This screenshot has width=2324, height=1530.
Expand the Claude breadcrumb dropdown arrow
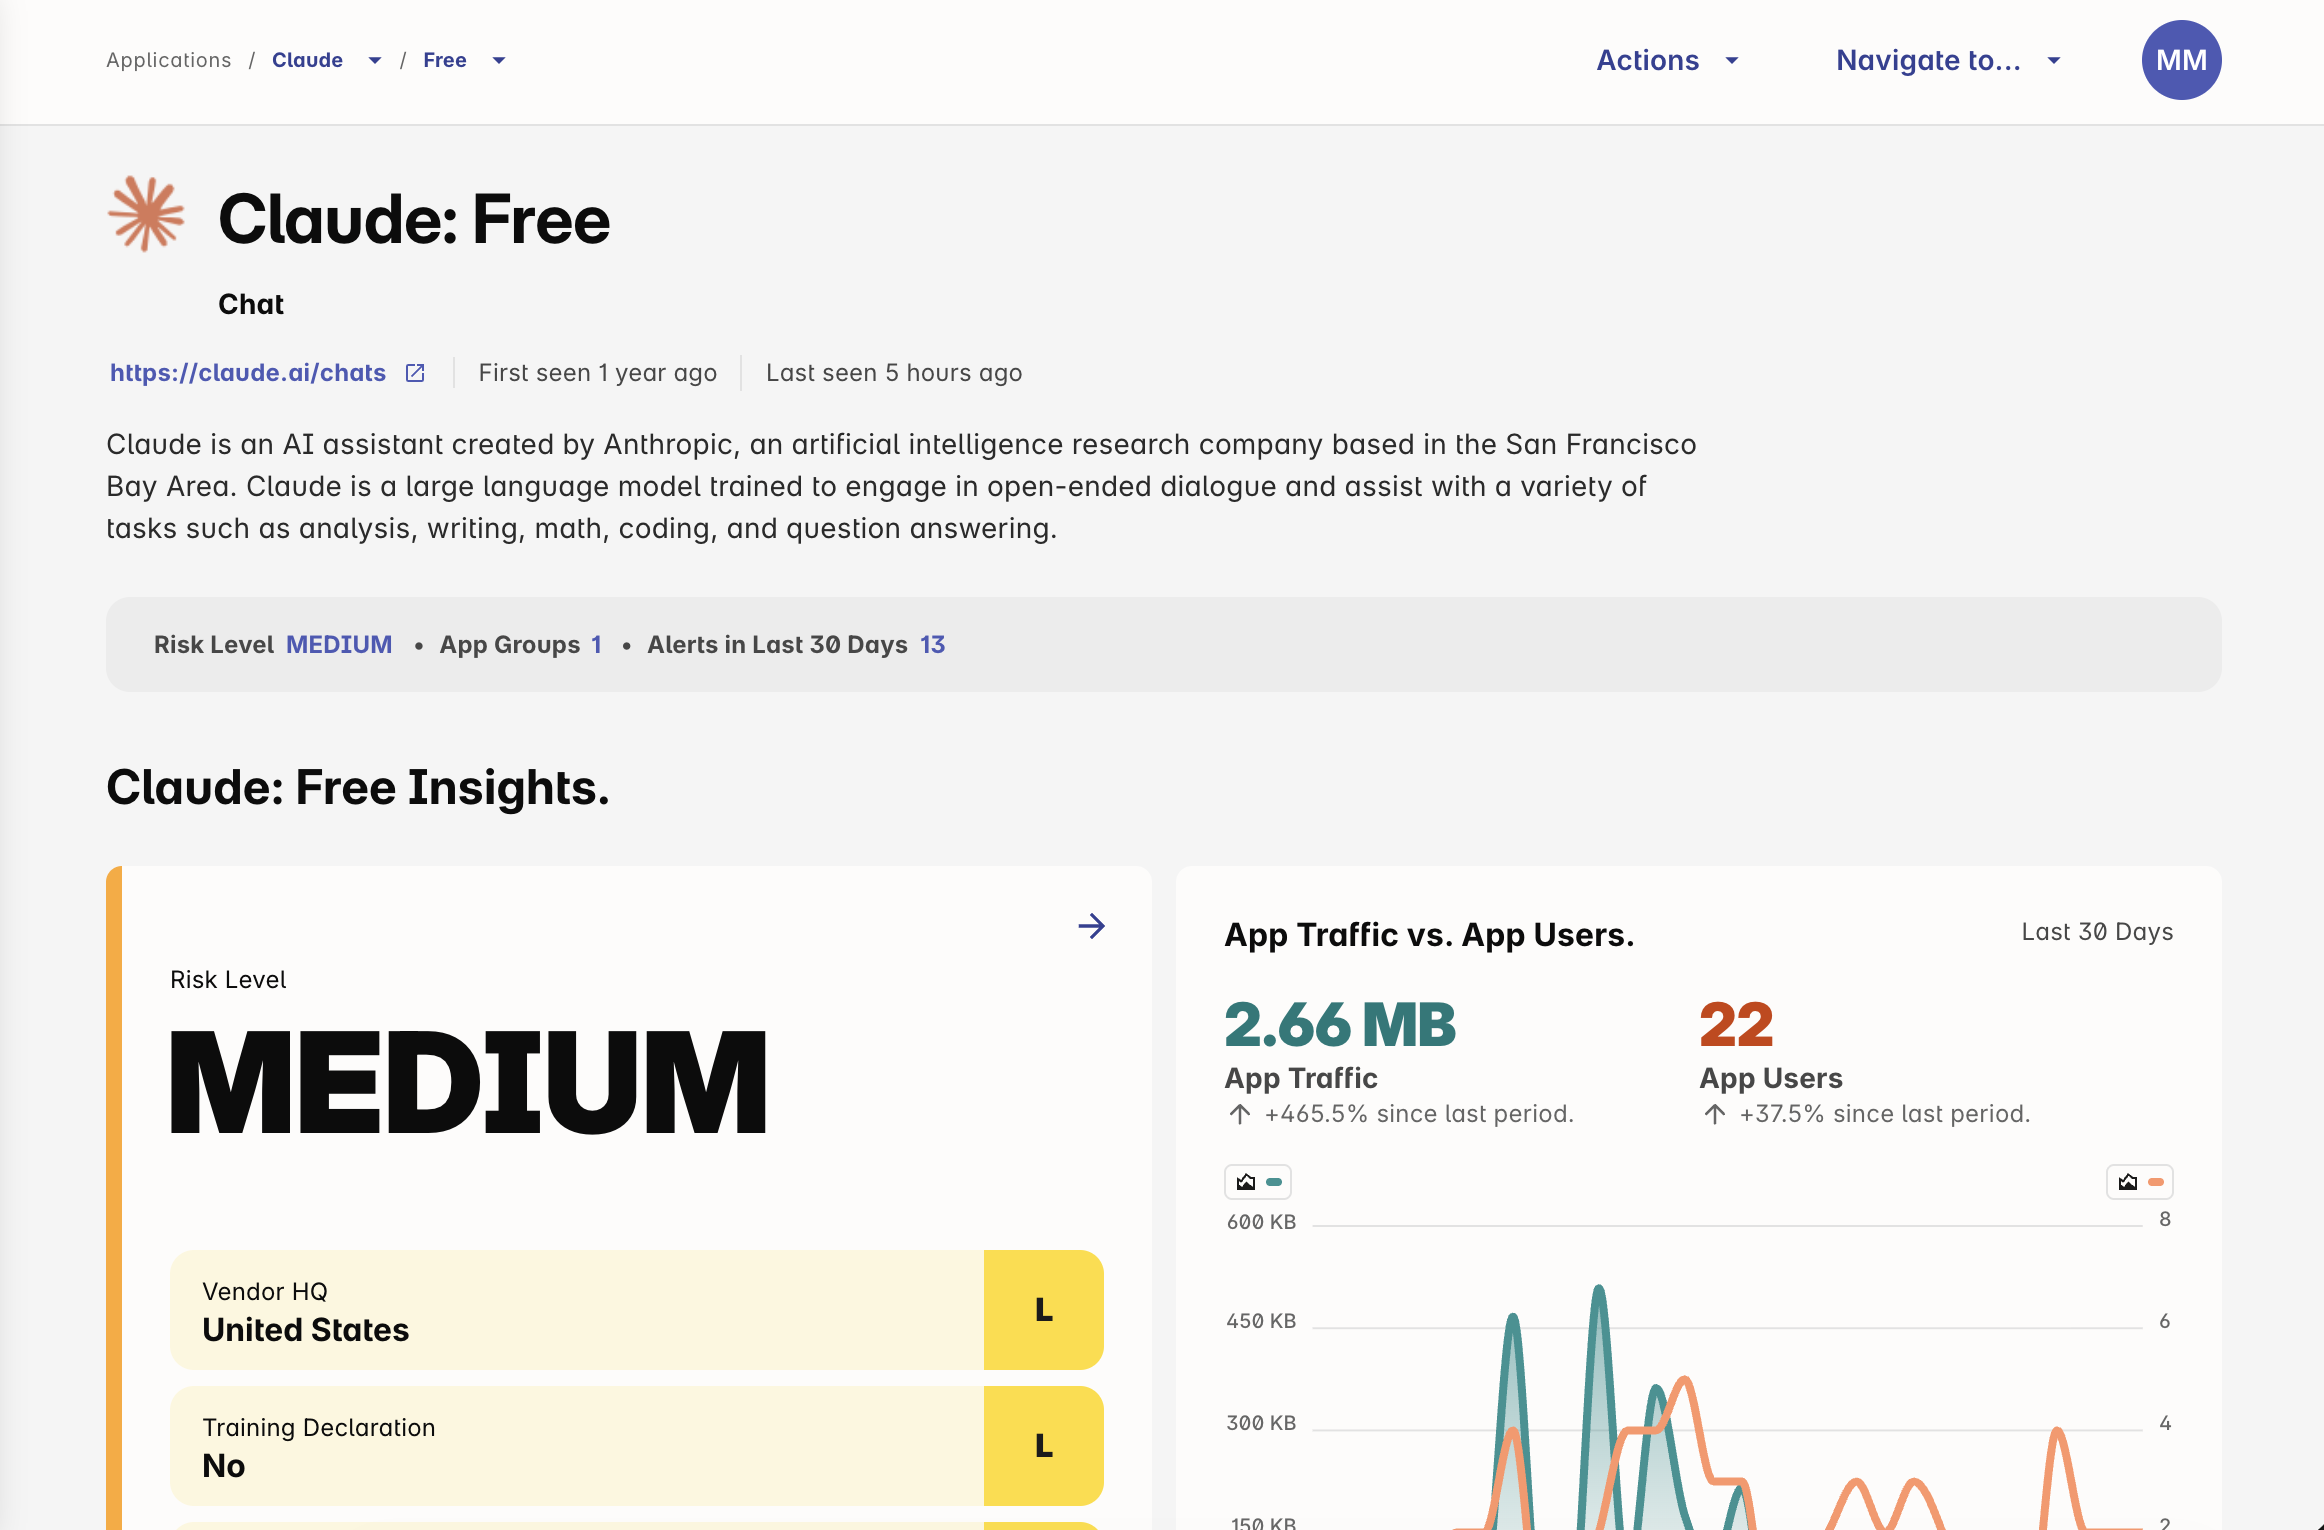(x=375, y=61)
